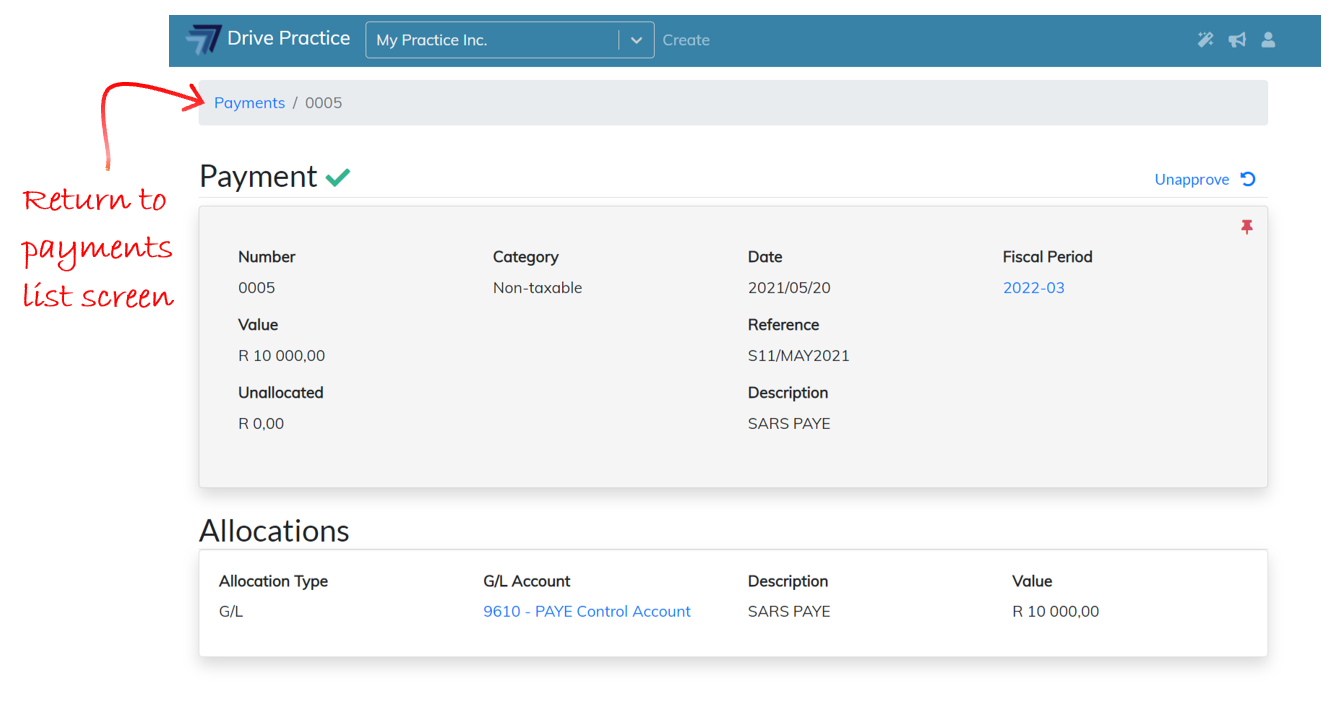1343x707 pixels.
Task: Expand the My Practice Inc. dropdown arrow
Action: (x=636, y=40)
